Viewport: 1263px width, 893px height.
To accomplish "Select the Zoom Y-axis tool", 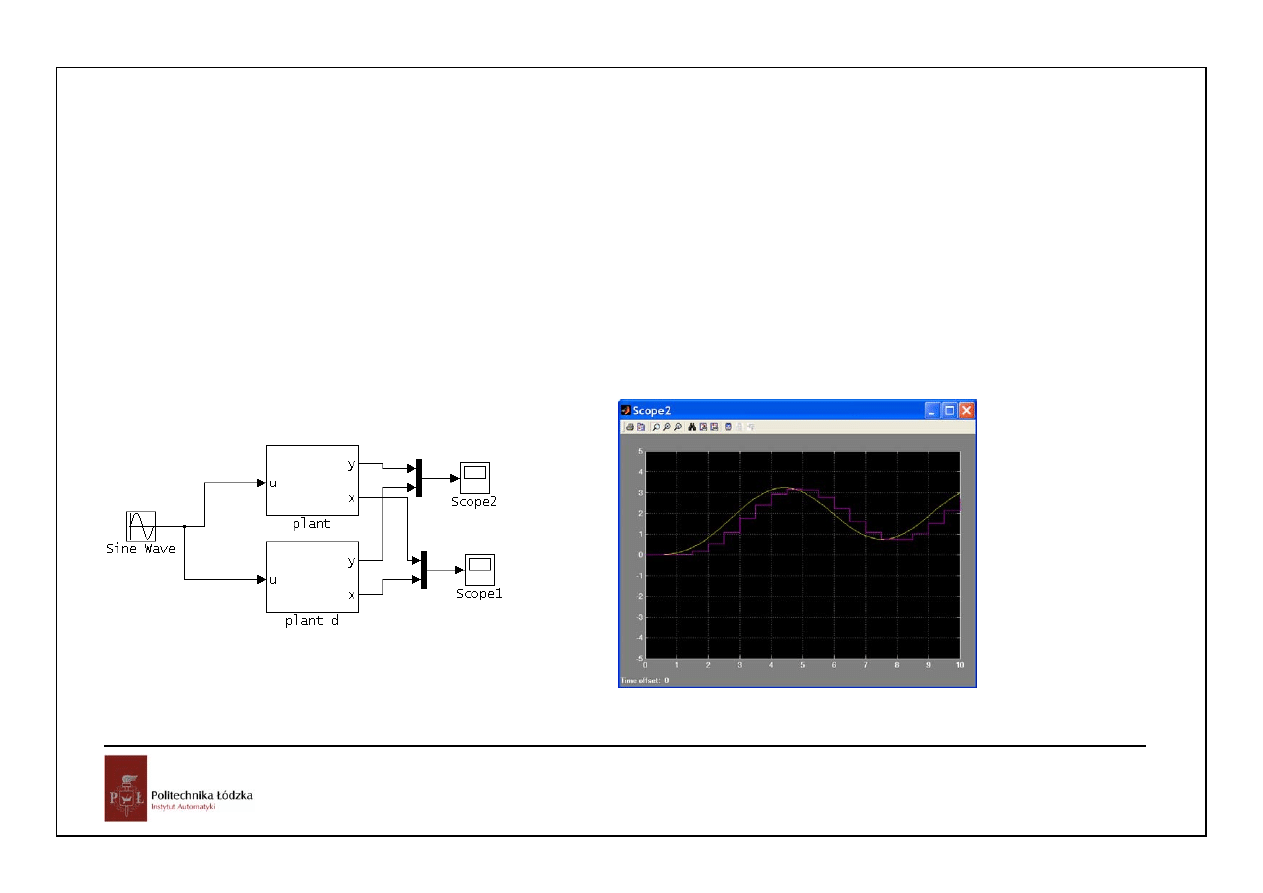I will click(678, 427).
